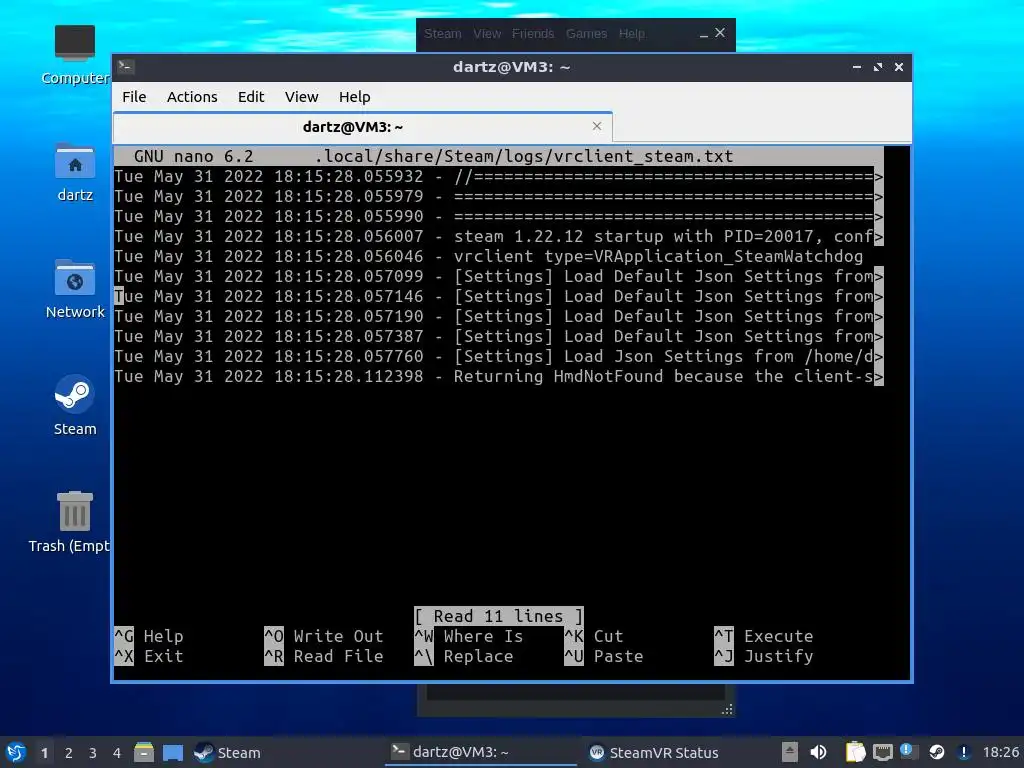Click the 18:26 taskbar clock
This screenshot has height=768, width=1024.
pyautogui.click(x=1000, y=752)
